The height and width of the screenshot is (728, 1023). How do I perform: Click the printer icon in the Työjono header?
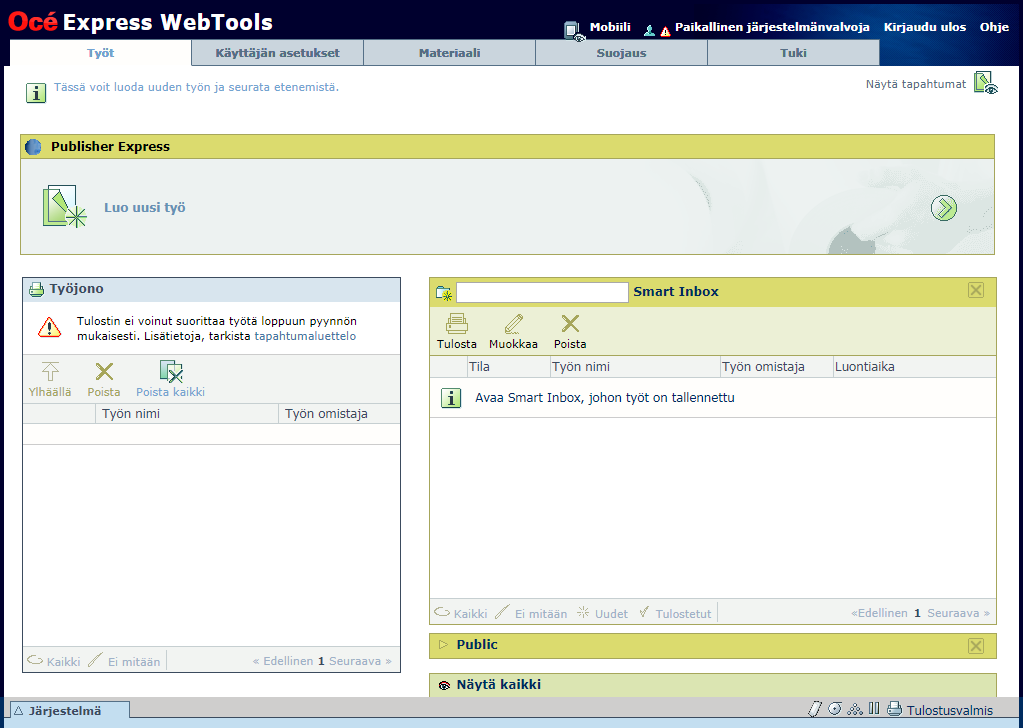coord(37,289)
